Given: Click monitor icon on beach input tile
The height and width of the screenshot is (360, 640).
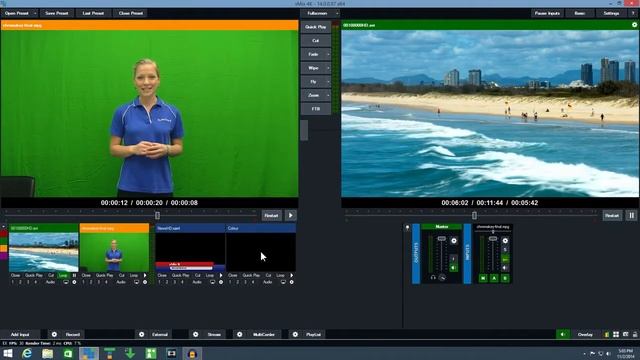Looking at the screenshot, I should [66, 282].
